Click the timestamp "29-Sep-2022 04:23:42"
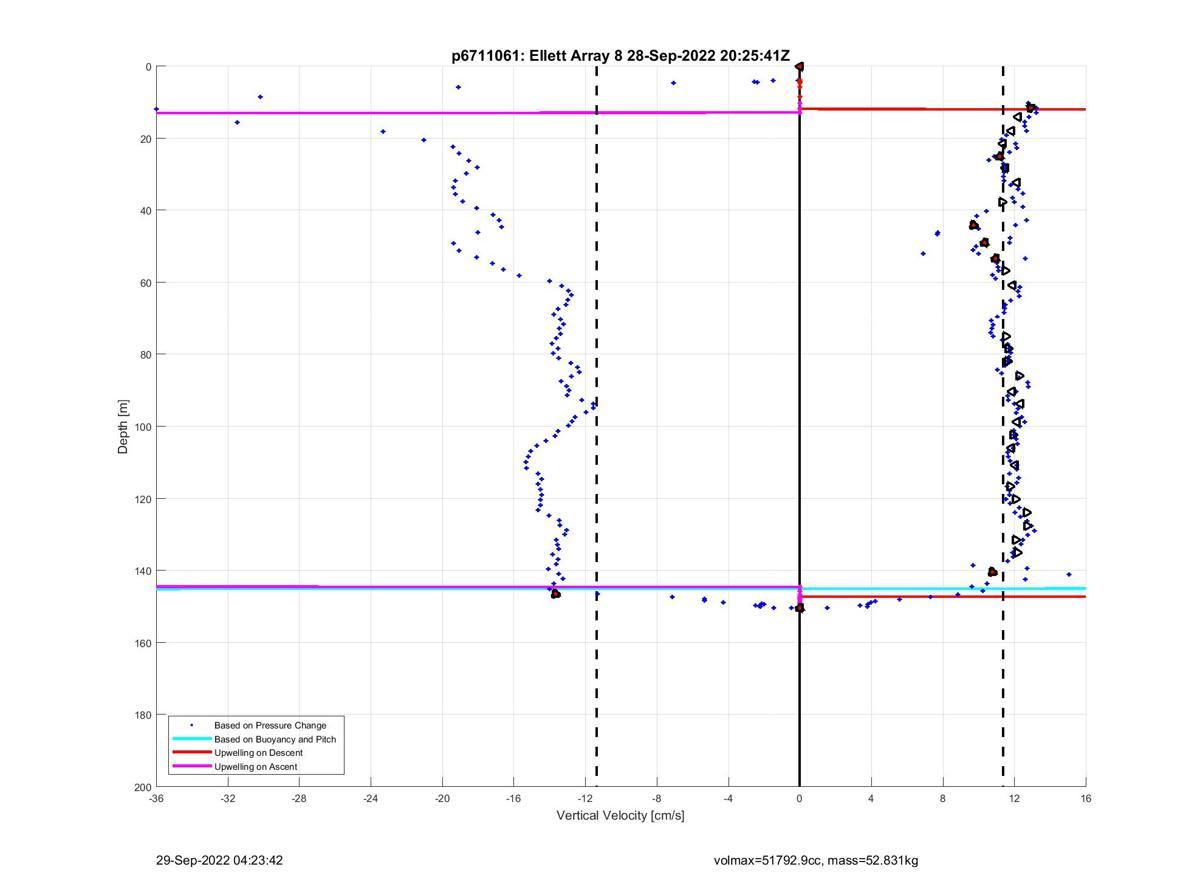 coord(220,860)
